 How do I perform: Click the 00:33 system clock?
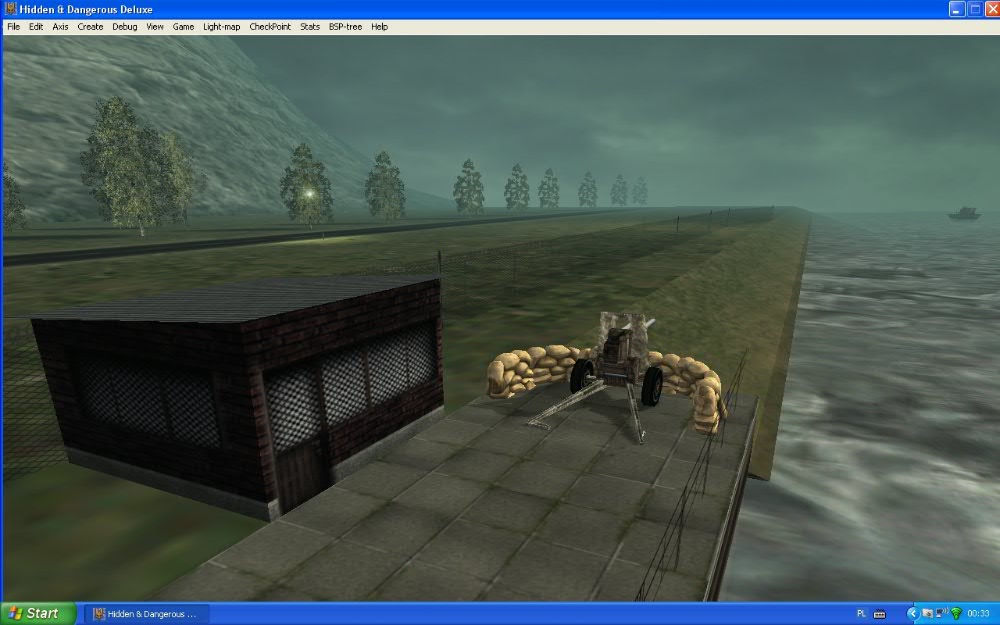(x=978, y=614)
